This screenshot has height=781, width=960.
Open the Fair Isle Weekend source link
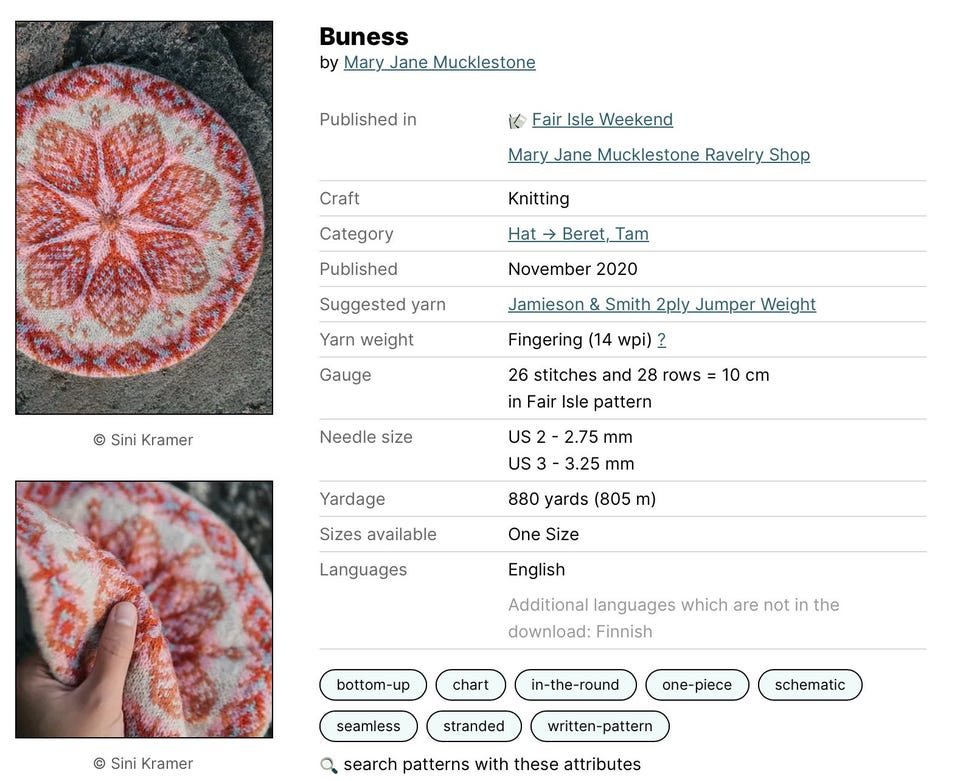coord(602,120)
